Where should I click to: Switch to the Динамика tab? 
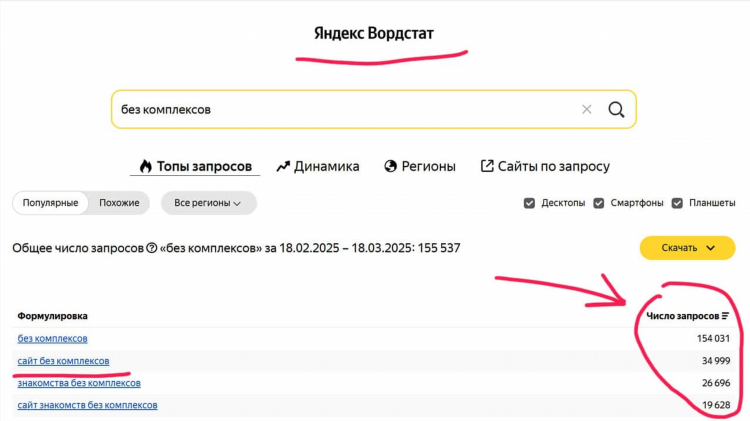click(318, 166)
